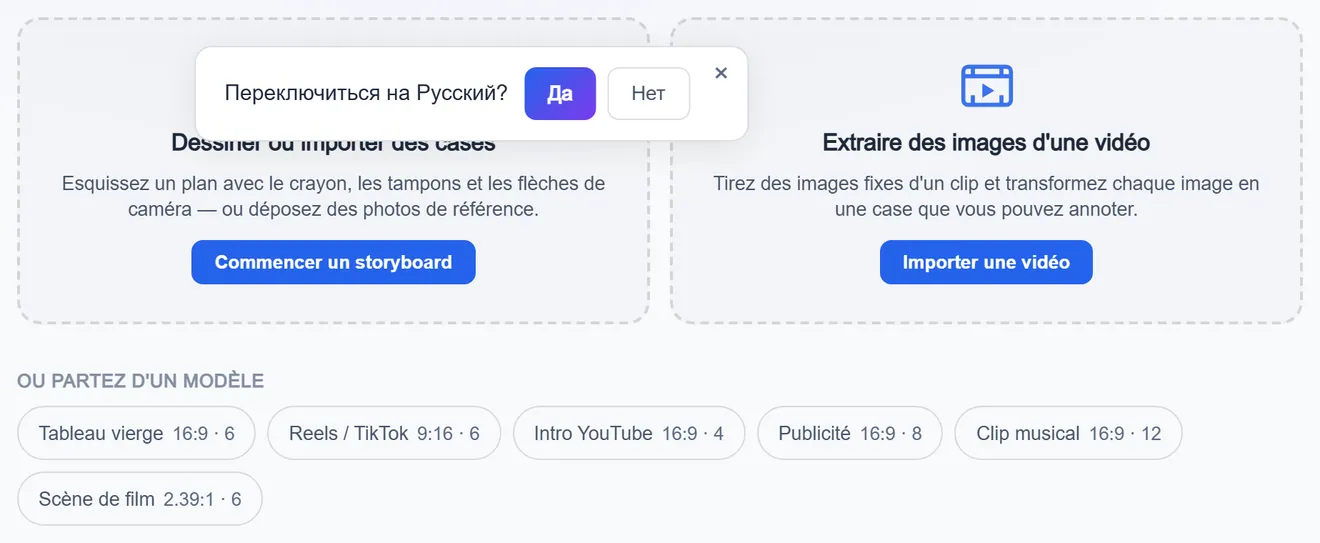Image resolution: width=1320 pixels, height=543 pixels.
Task: Click the Extraire des images d'une vidéo heading
Action: [986, 143]
